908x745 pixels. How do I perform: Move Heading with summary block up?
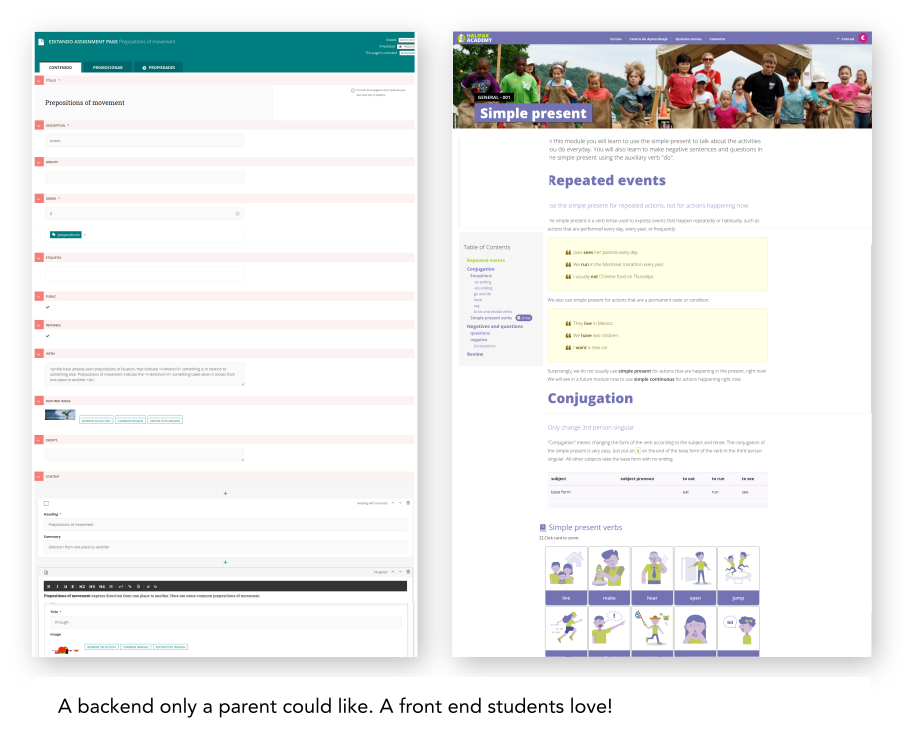point(392,503)
